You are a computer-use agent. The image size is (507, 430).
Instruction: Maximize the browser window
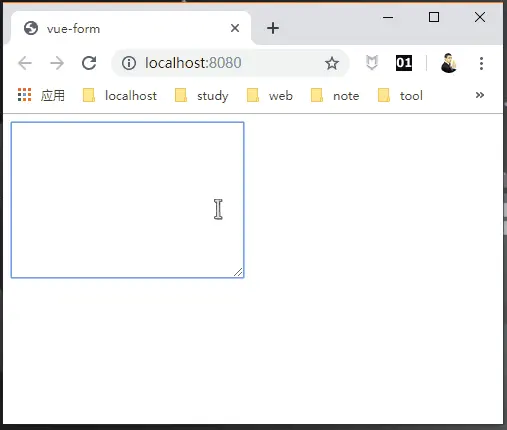coord(434,17)
